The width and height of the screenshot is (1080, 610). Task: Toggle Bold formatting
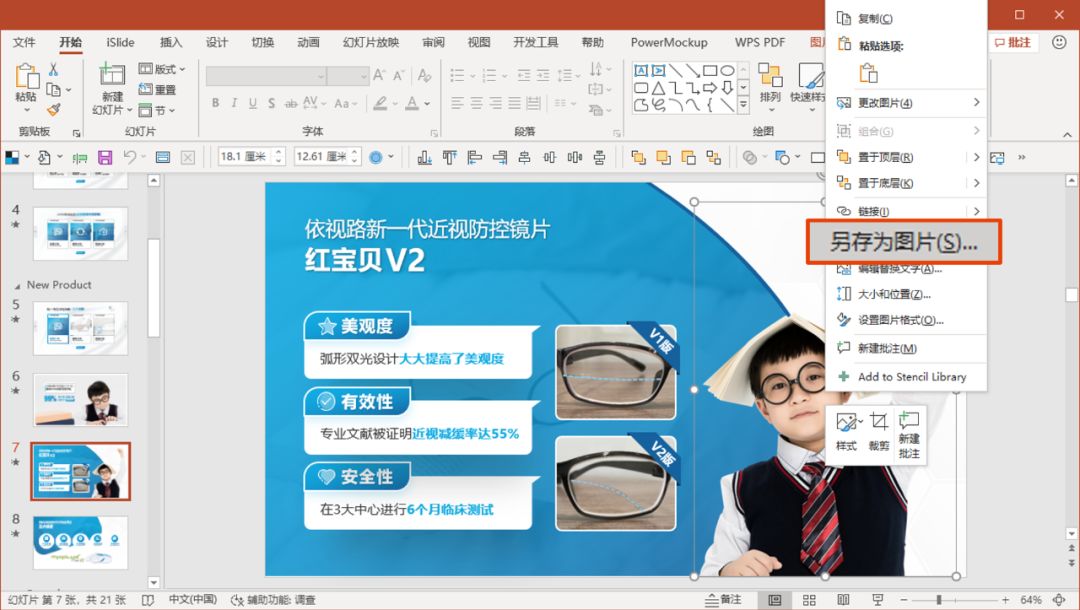[216, 103]
